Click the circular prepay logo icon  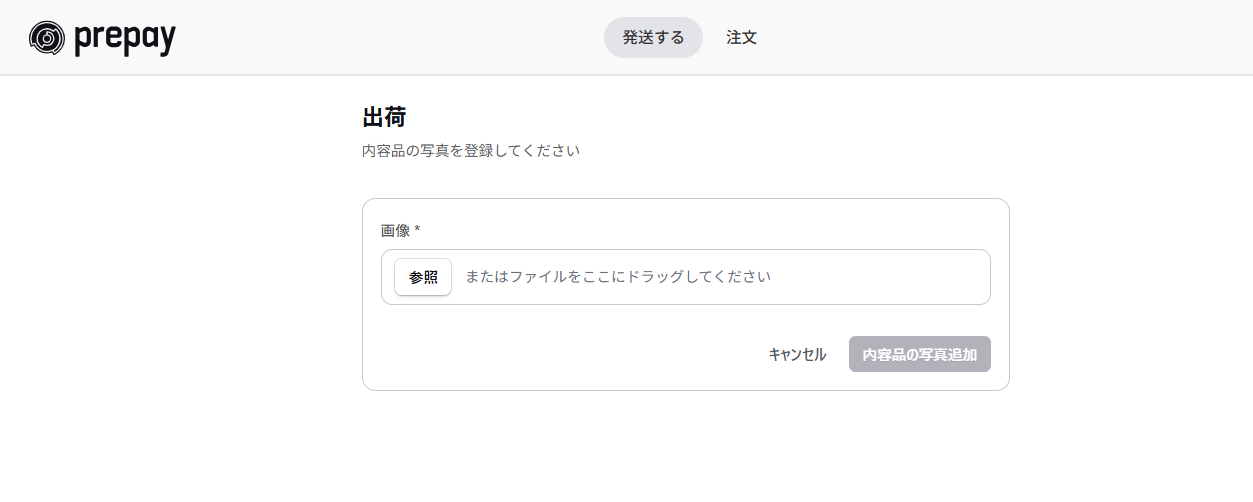[47, 38]
